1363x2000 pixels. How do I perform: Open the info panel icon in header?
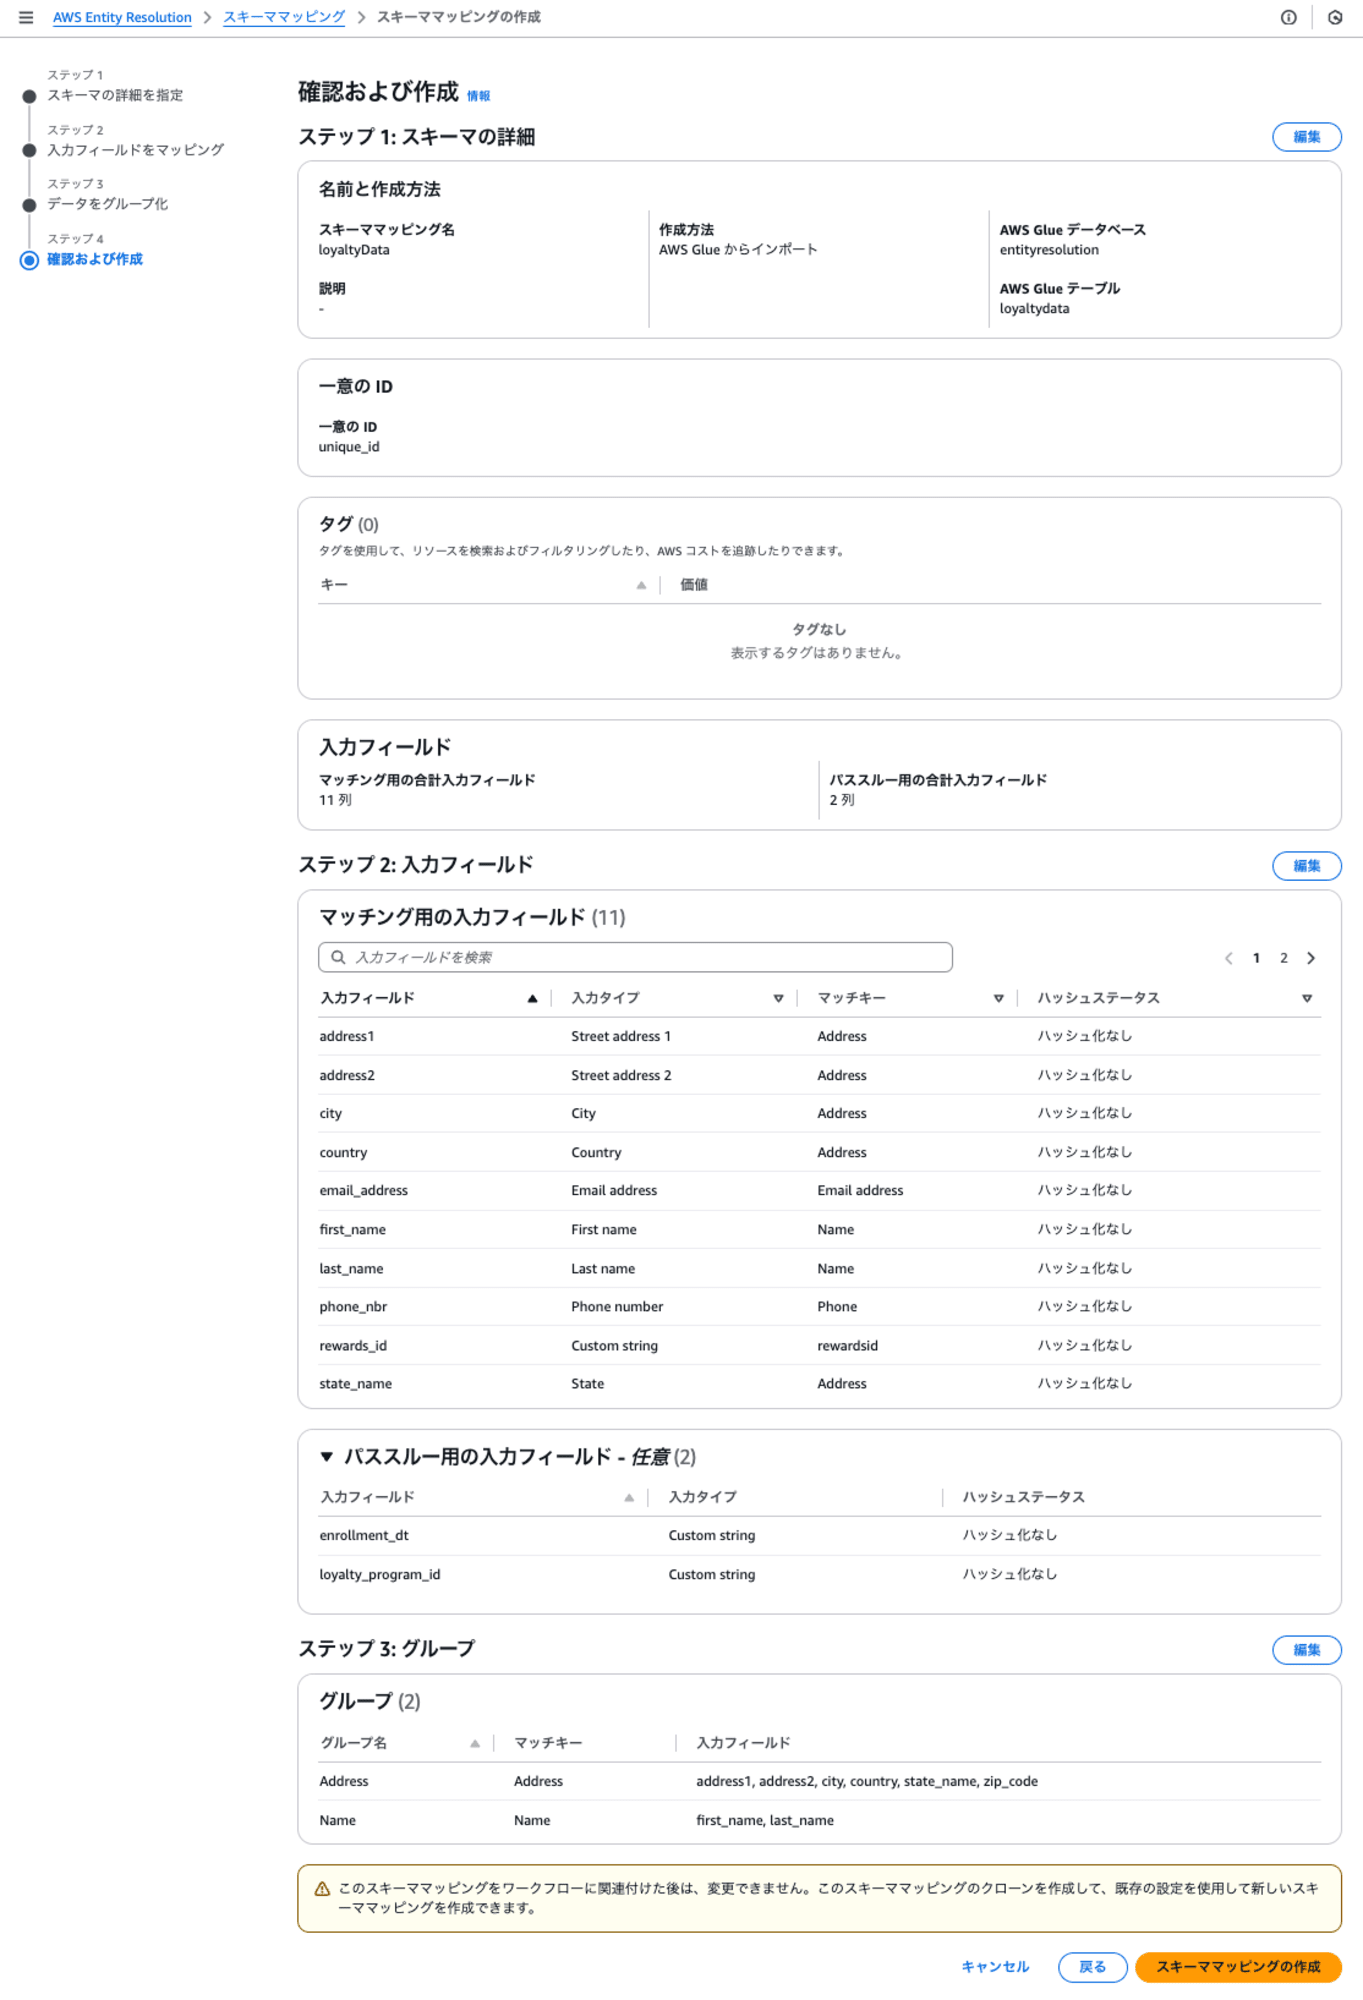1288,17
